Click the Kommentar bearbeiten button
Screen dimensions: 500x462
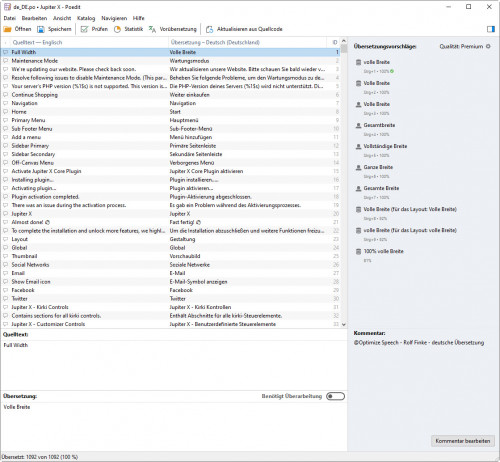pos(463,441)
